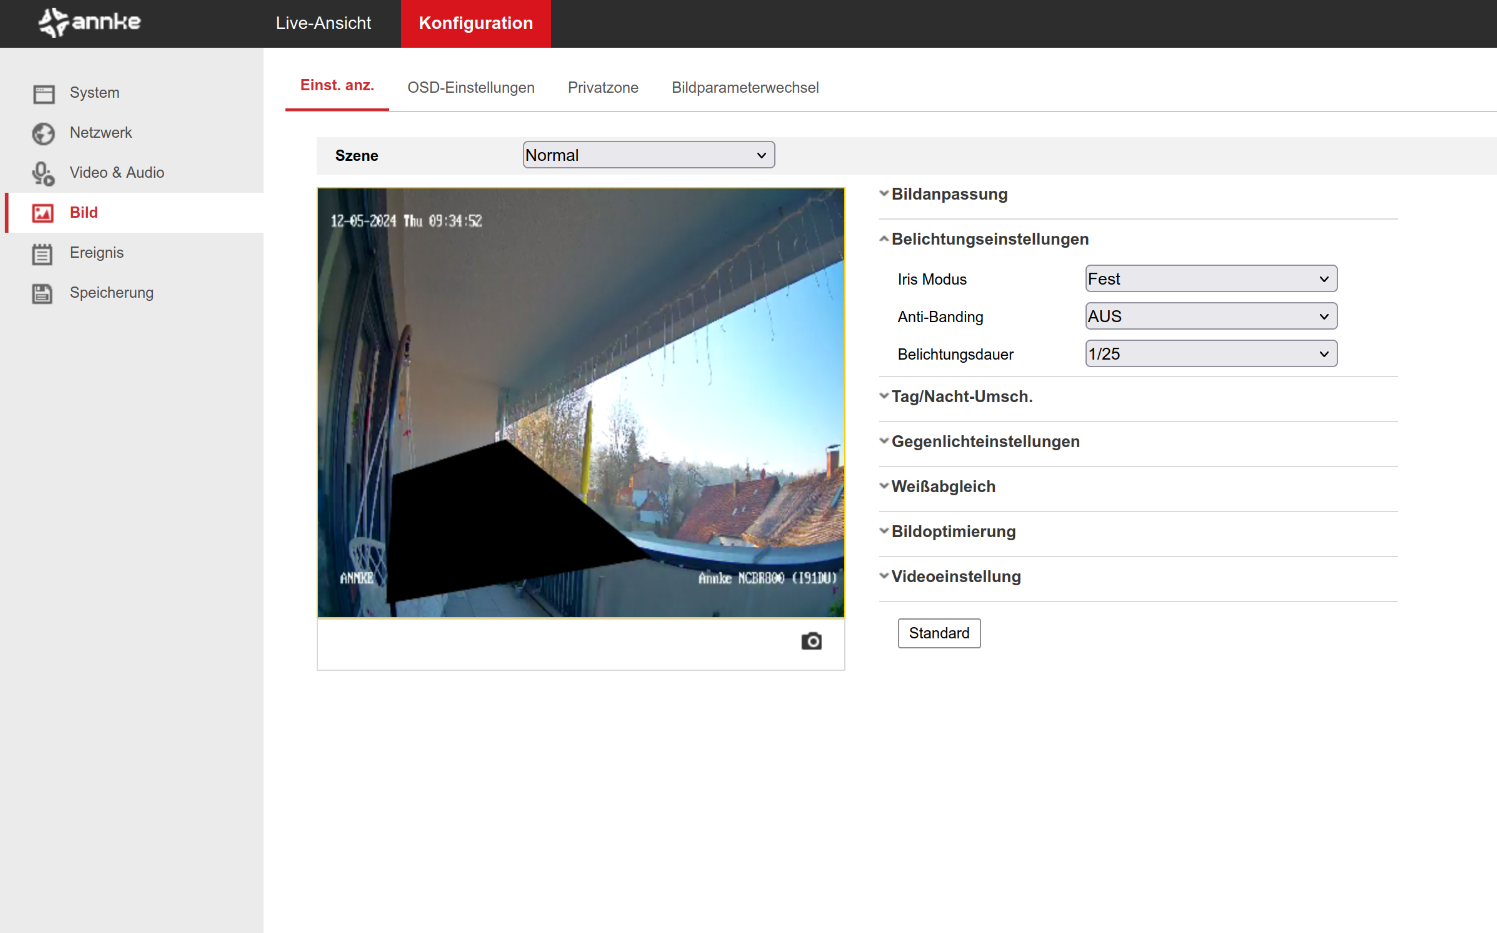
Task: Switch to the Bildparameterwechsel tab
Action: [745, 88]
